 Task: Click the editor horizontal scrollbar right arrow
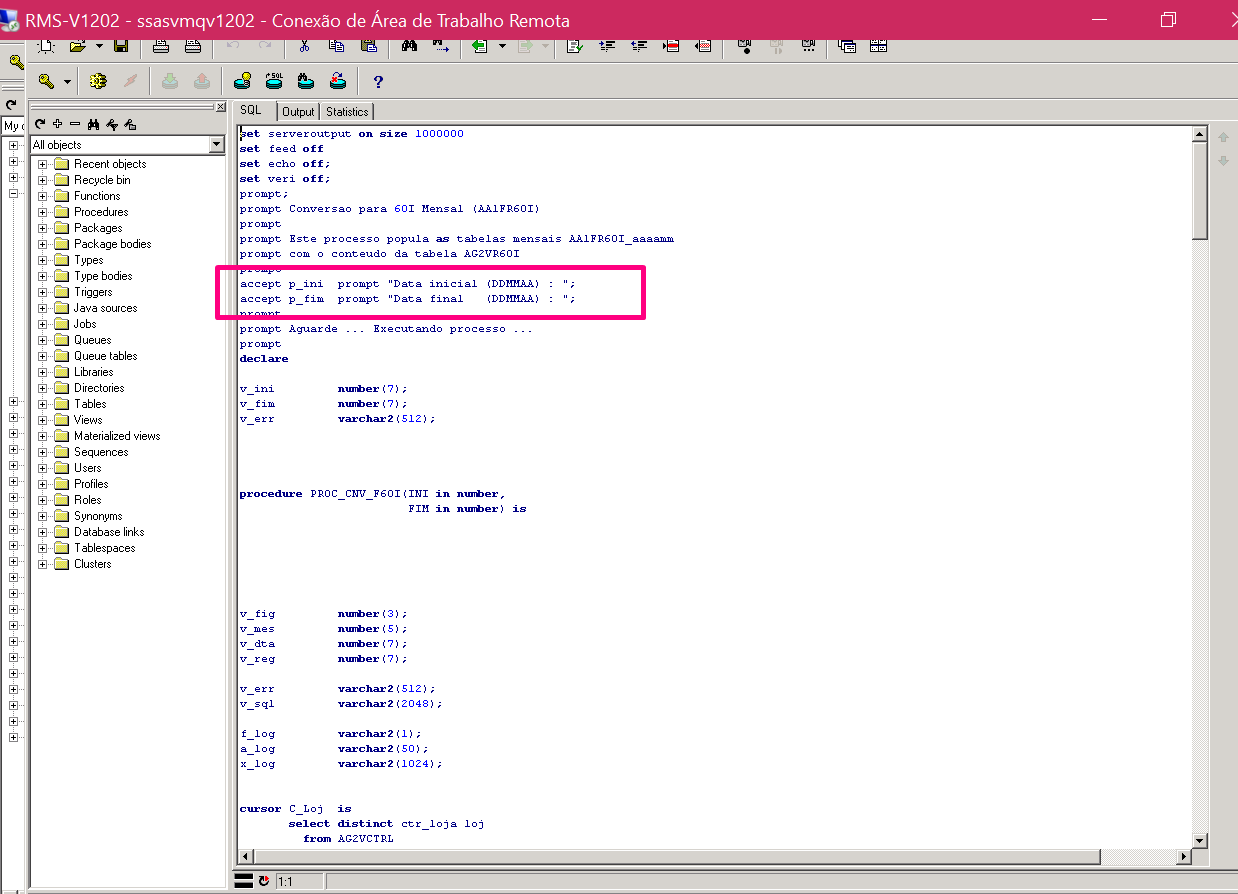[1185, 857]
